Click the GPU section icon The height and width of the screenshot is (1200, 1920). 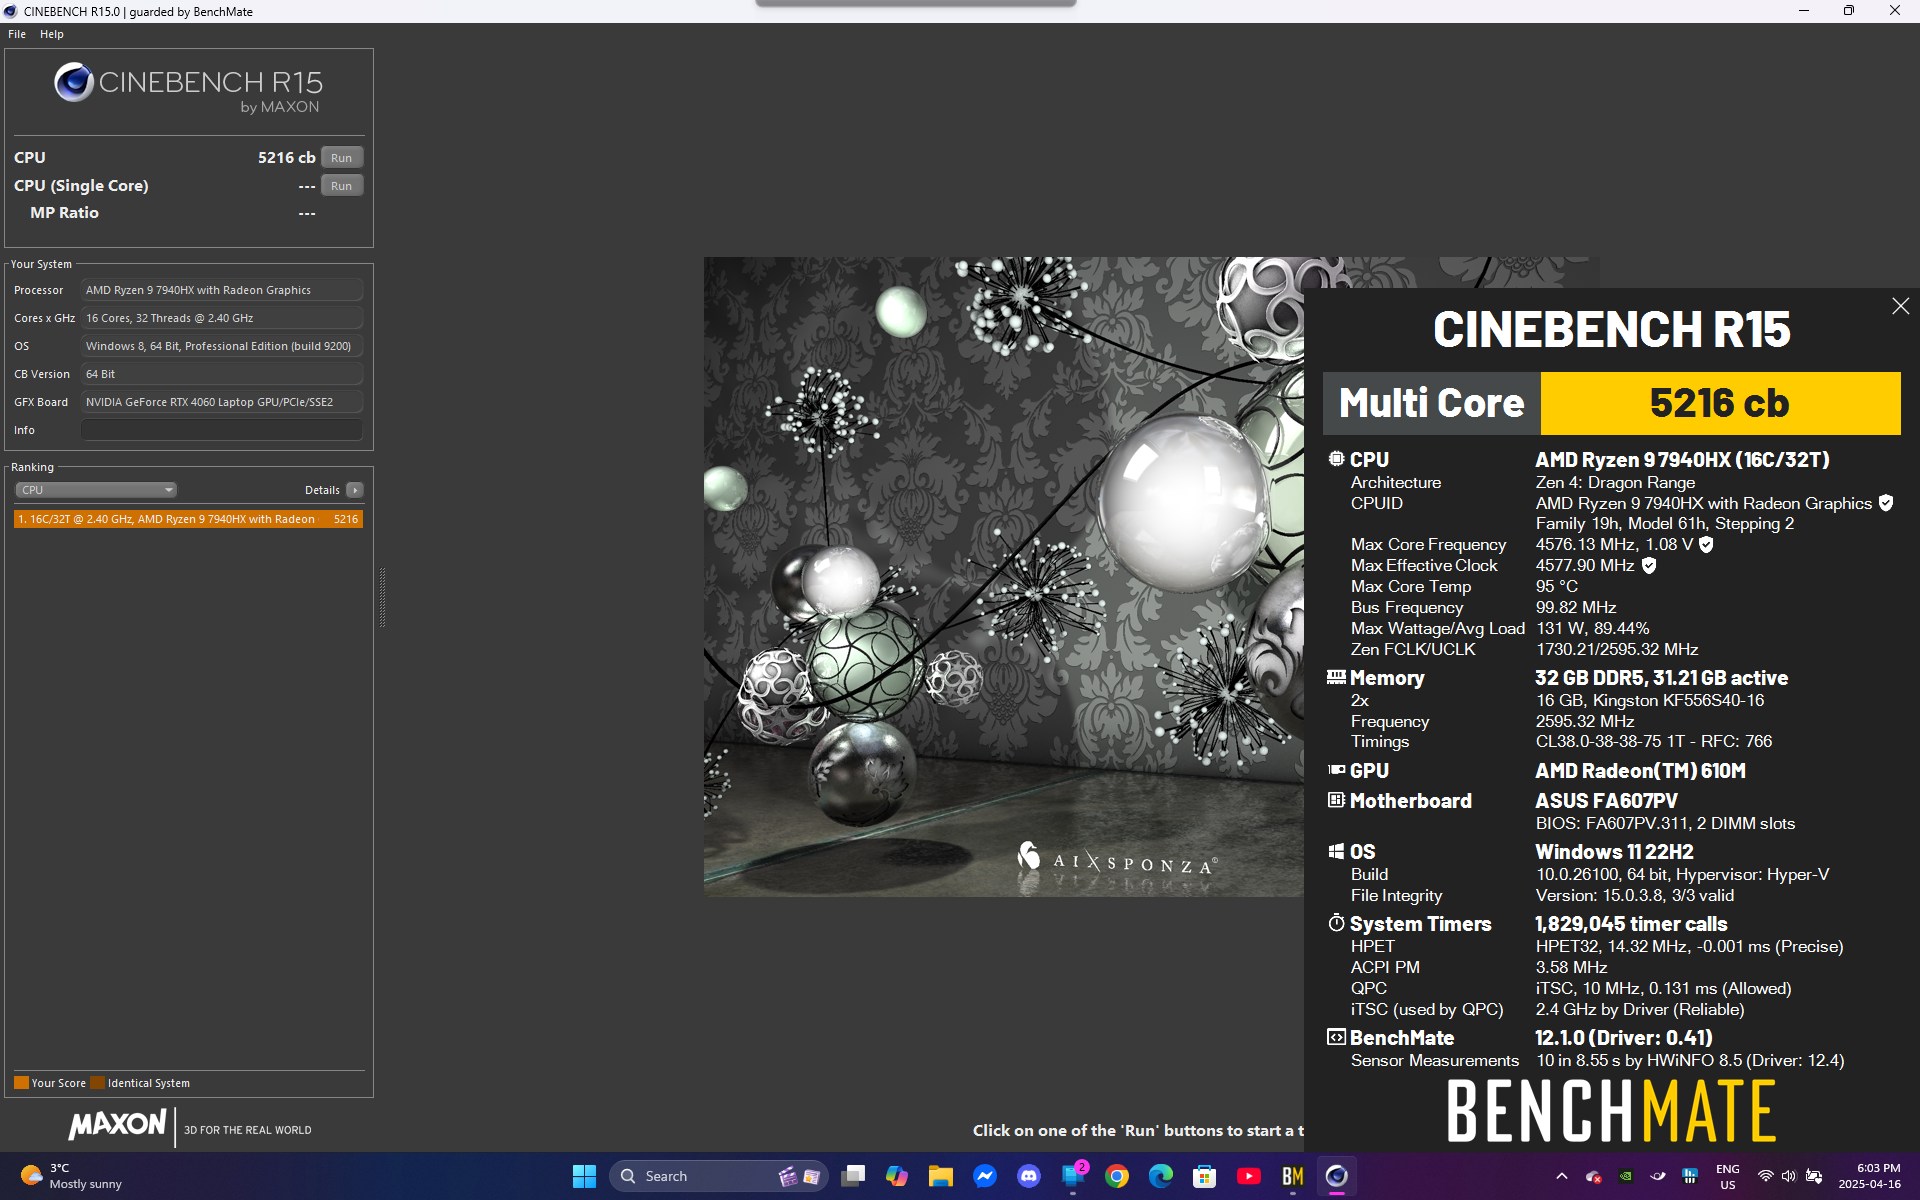pos(1336,770)
